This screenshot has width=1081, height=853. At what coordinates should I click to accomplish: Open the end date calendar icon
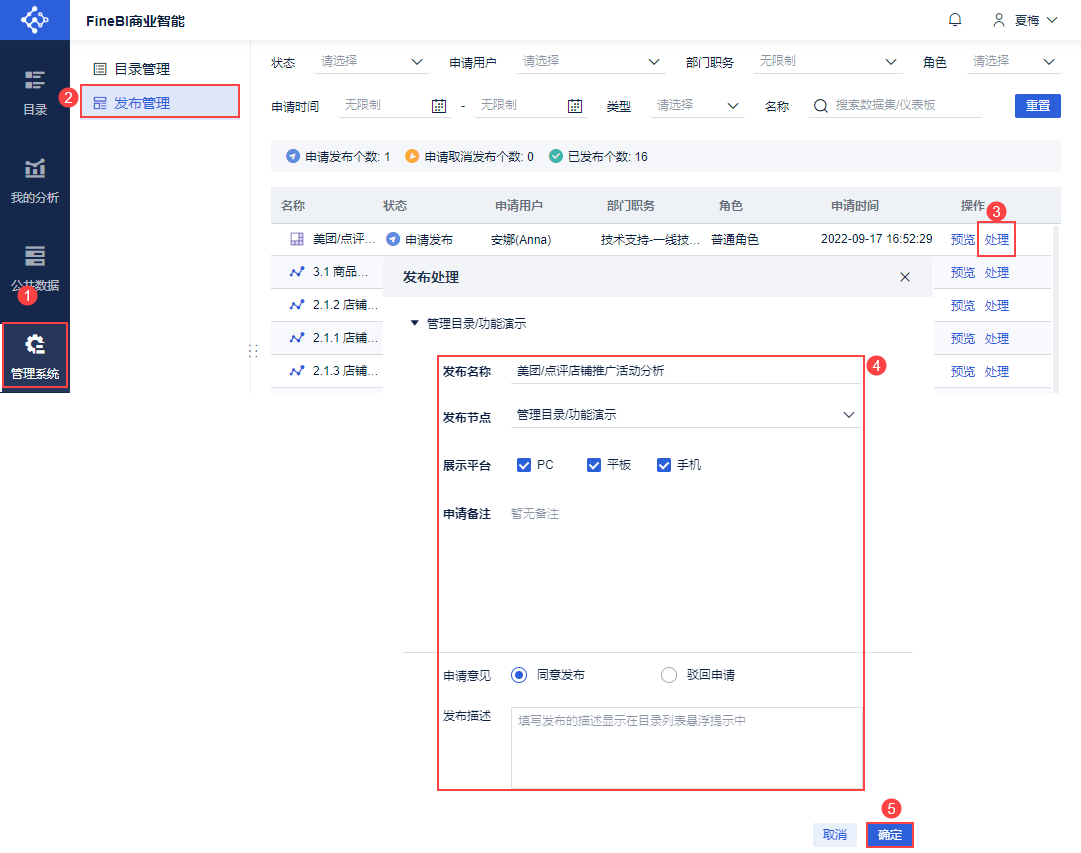pyautogui.click(x=575, y=106)
